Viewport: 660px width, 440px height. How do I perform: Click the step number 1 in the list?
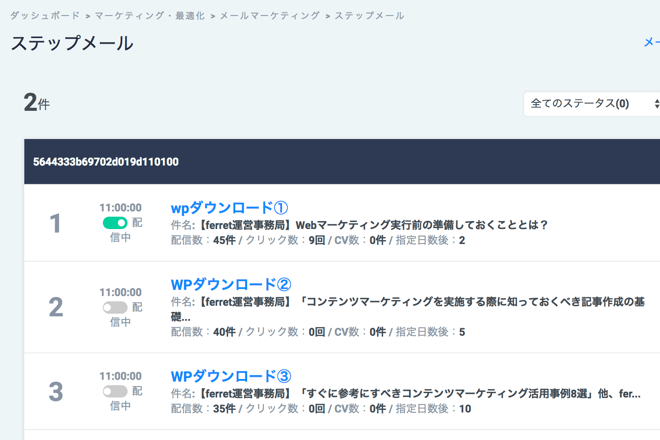56,223
